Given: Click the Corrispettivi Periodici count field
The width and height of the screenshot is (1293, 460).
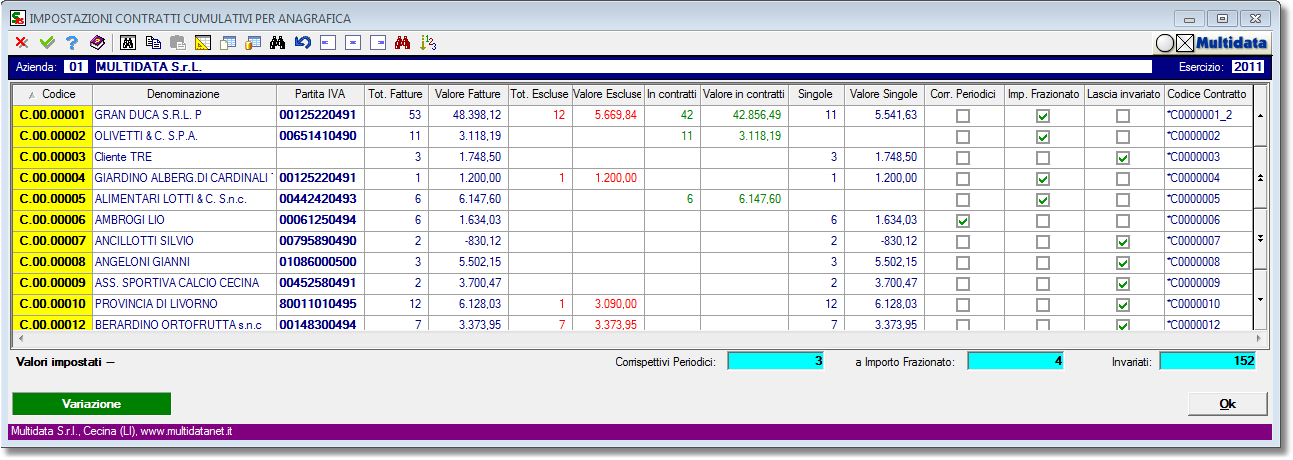Looking at the screenshot, I should coord(776,361).
